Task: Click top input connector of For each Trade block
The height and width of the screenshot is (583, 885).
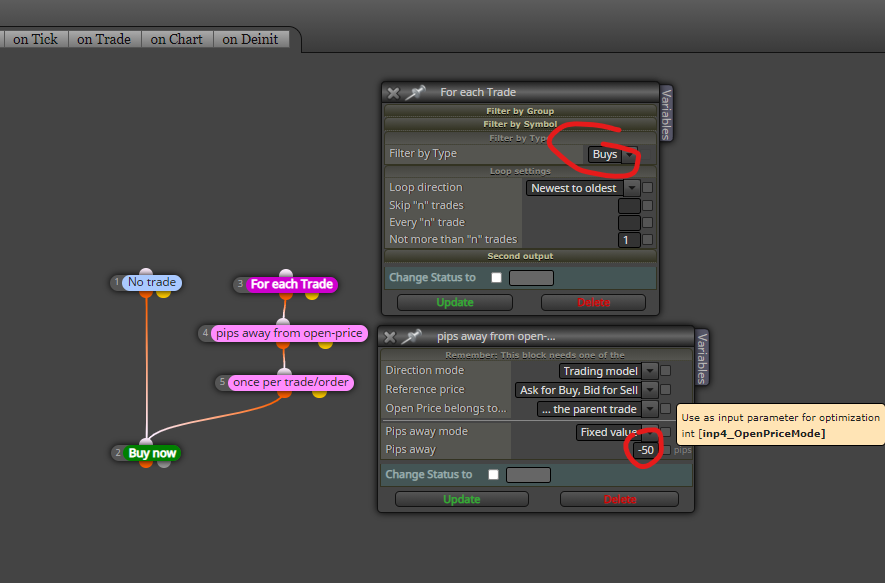Action: [286, 274]
